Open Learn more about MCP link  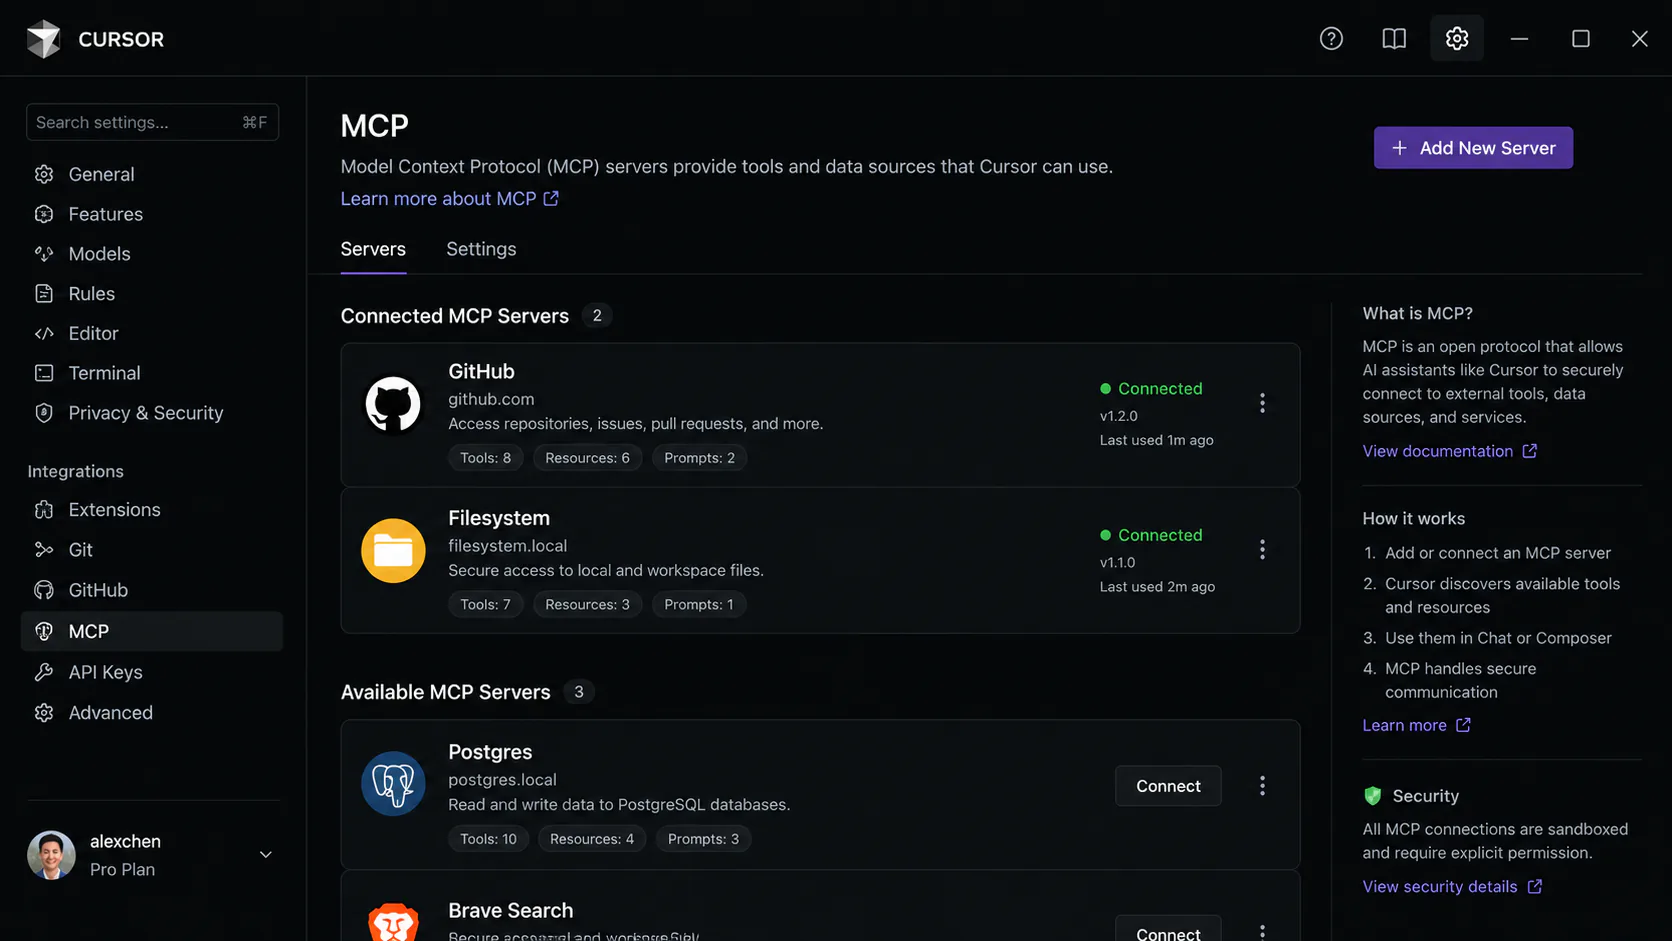pos(450,199)
